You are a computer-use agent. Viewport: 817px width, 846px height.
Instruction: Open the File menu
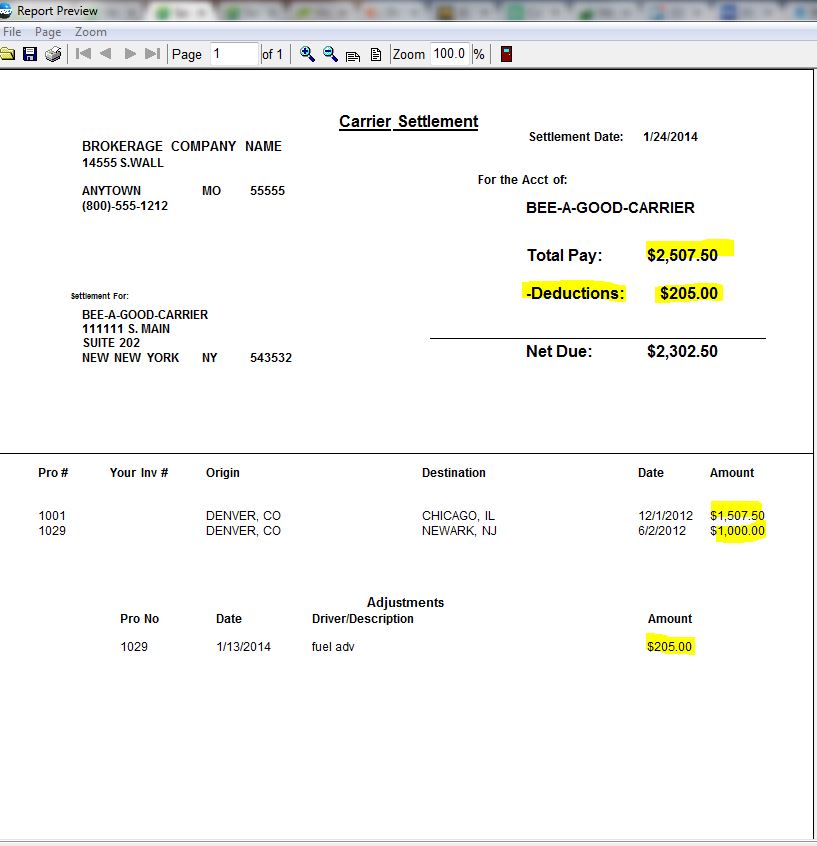(12, 32)
